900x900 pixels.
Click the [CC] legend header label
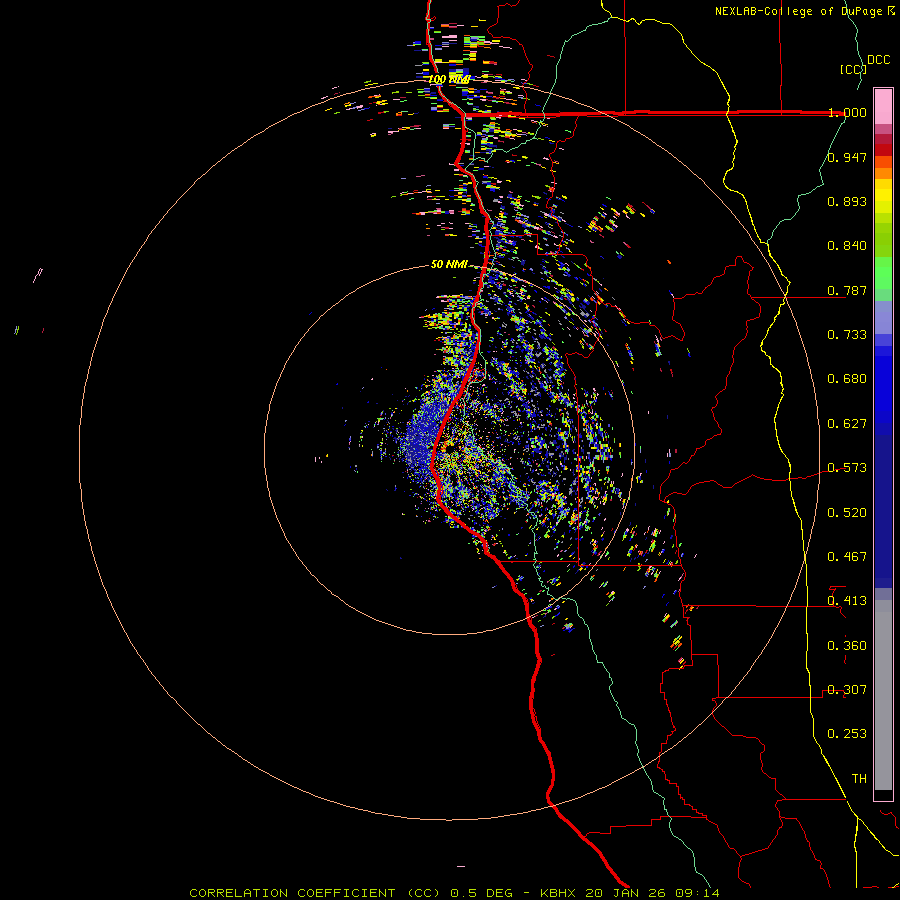[853, 69]
